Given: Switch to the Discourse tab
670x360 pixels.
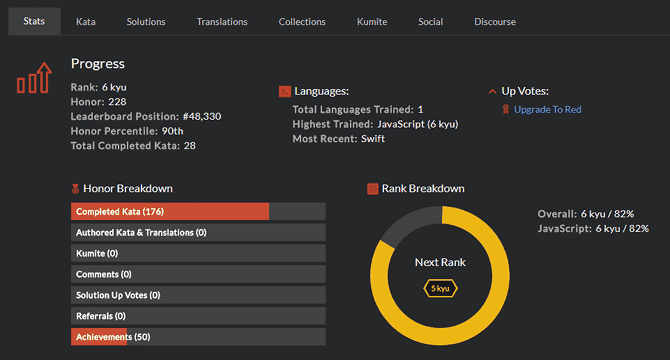Looking at the screenshot, I should (x=495, y=22).
